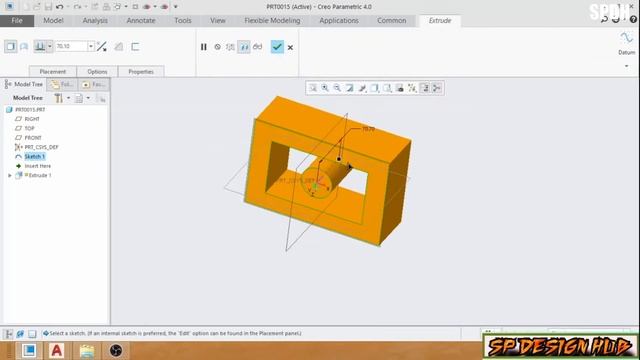The height and width of the screenshot is (360, 640).
Task: Toggle Remove Material option
Action: (x=119, y=47)
